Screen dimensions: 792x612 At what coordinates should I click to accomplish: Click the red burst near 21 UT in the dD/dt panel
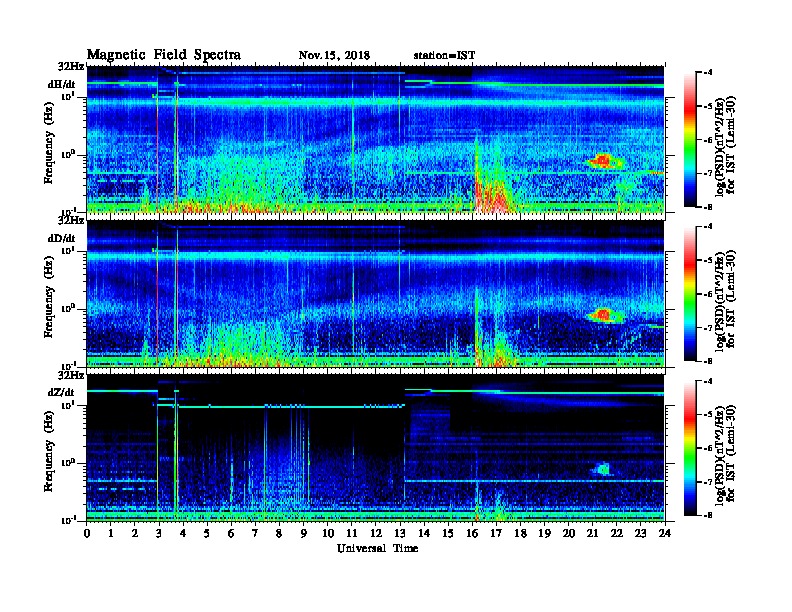click(604, 316)
